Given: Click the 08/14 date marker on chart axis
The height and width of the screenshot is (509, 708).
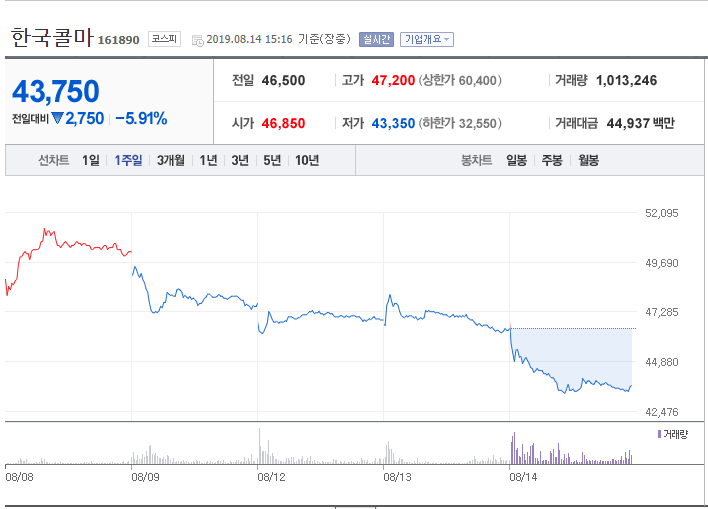Looking at the screenshot, I should pos(523,477).
